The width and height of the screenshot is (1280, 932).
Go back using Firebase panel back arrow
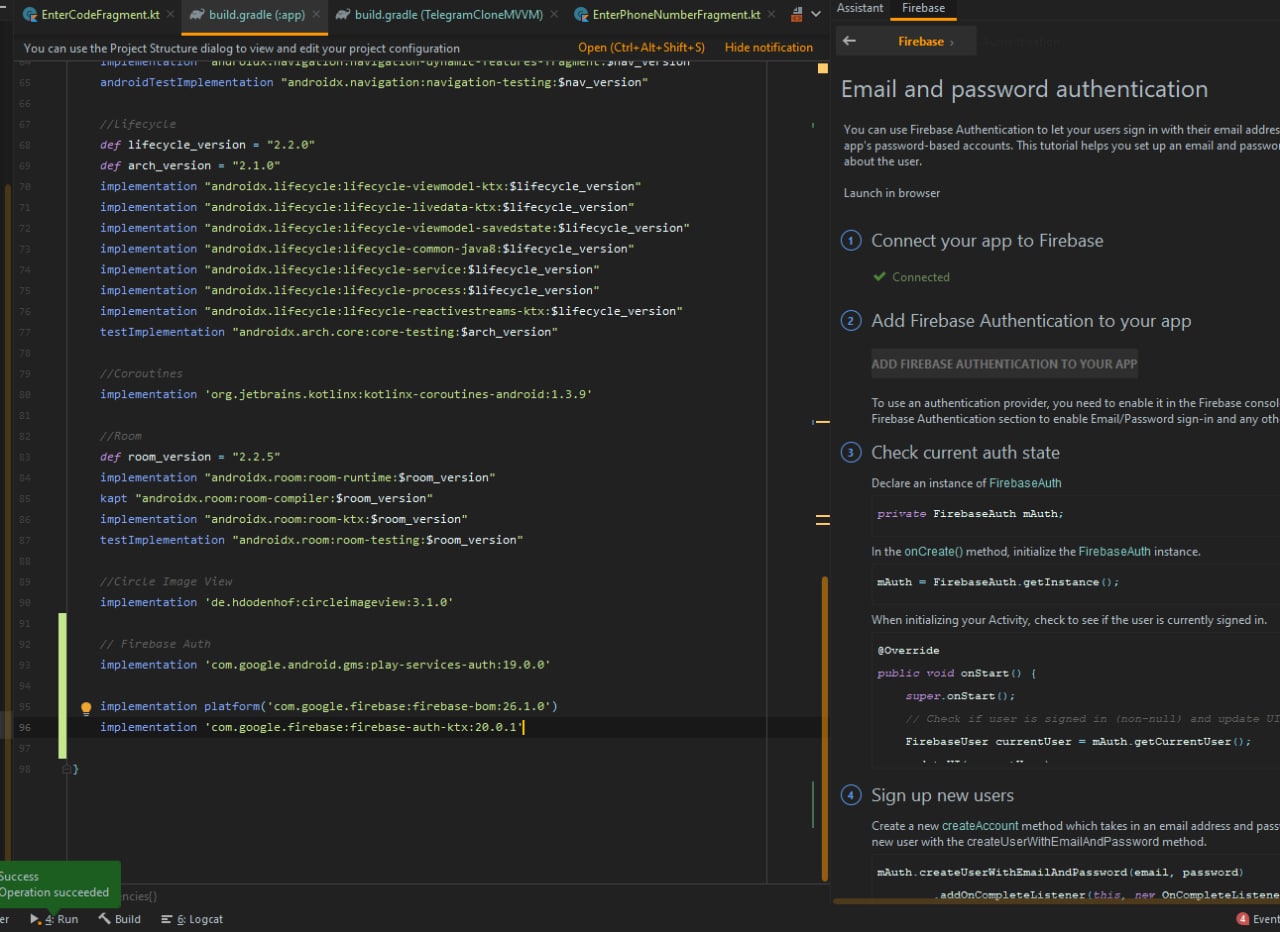point(850,41)
